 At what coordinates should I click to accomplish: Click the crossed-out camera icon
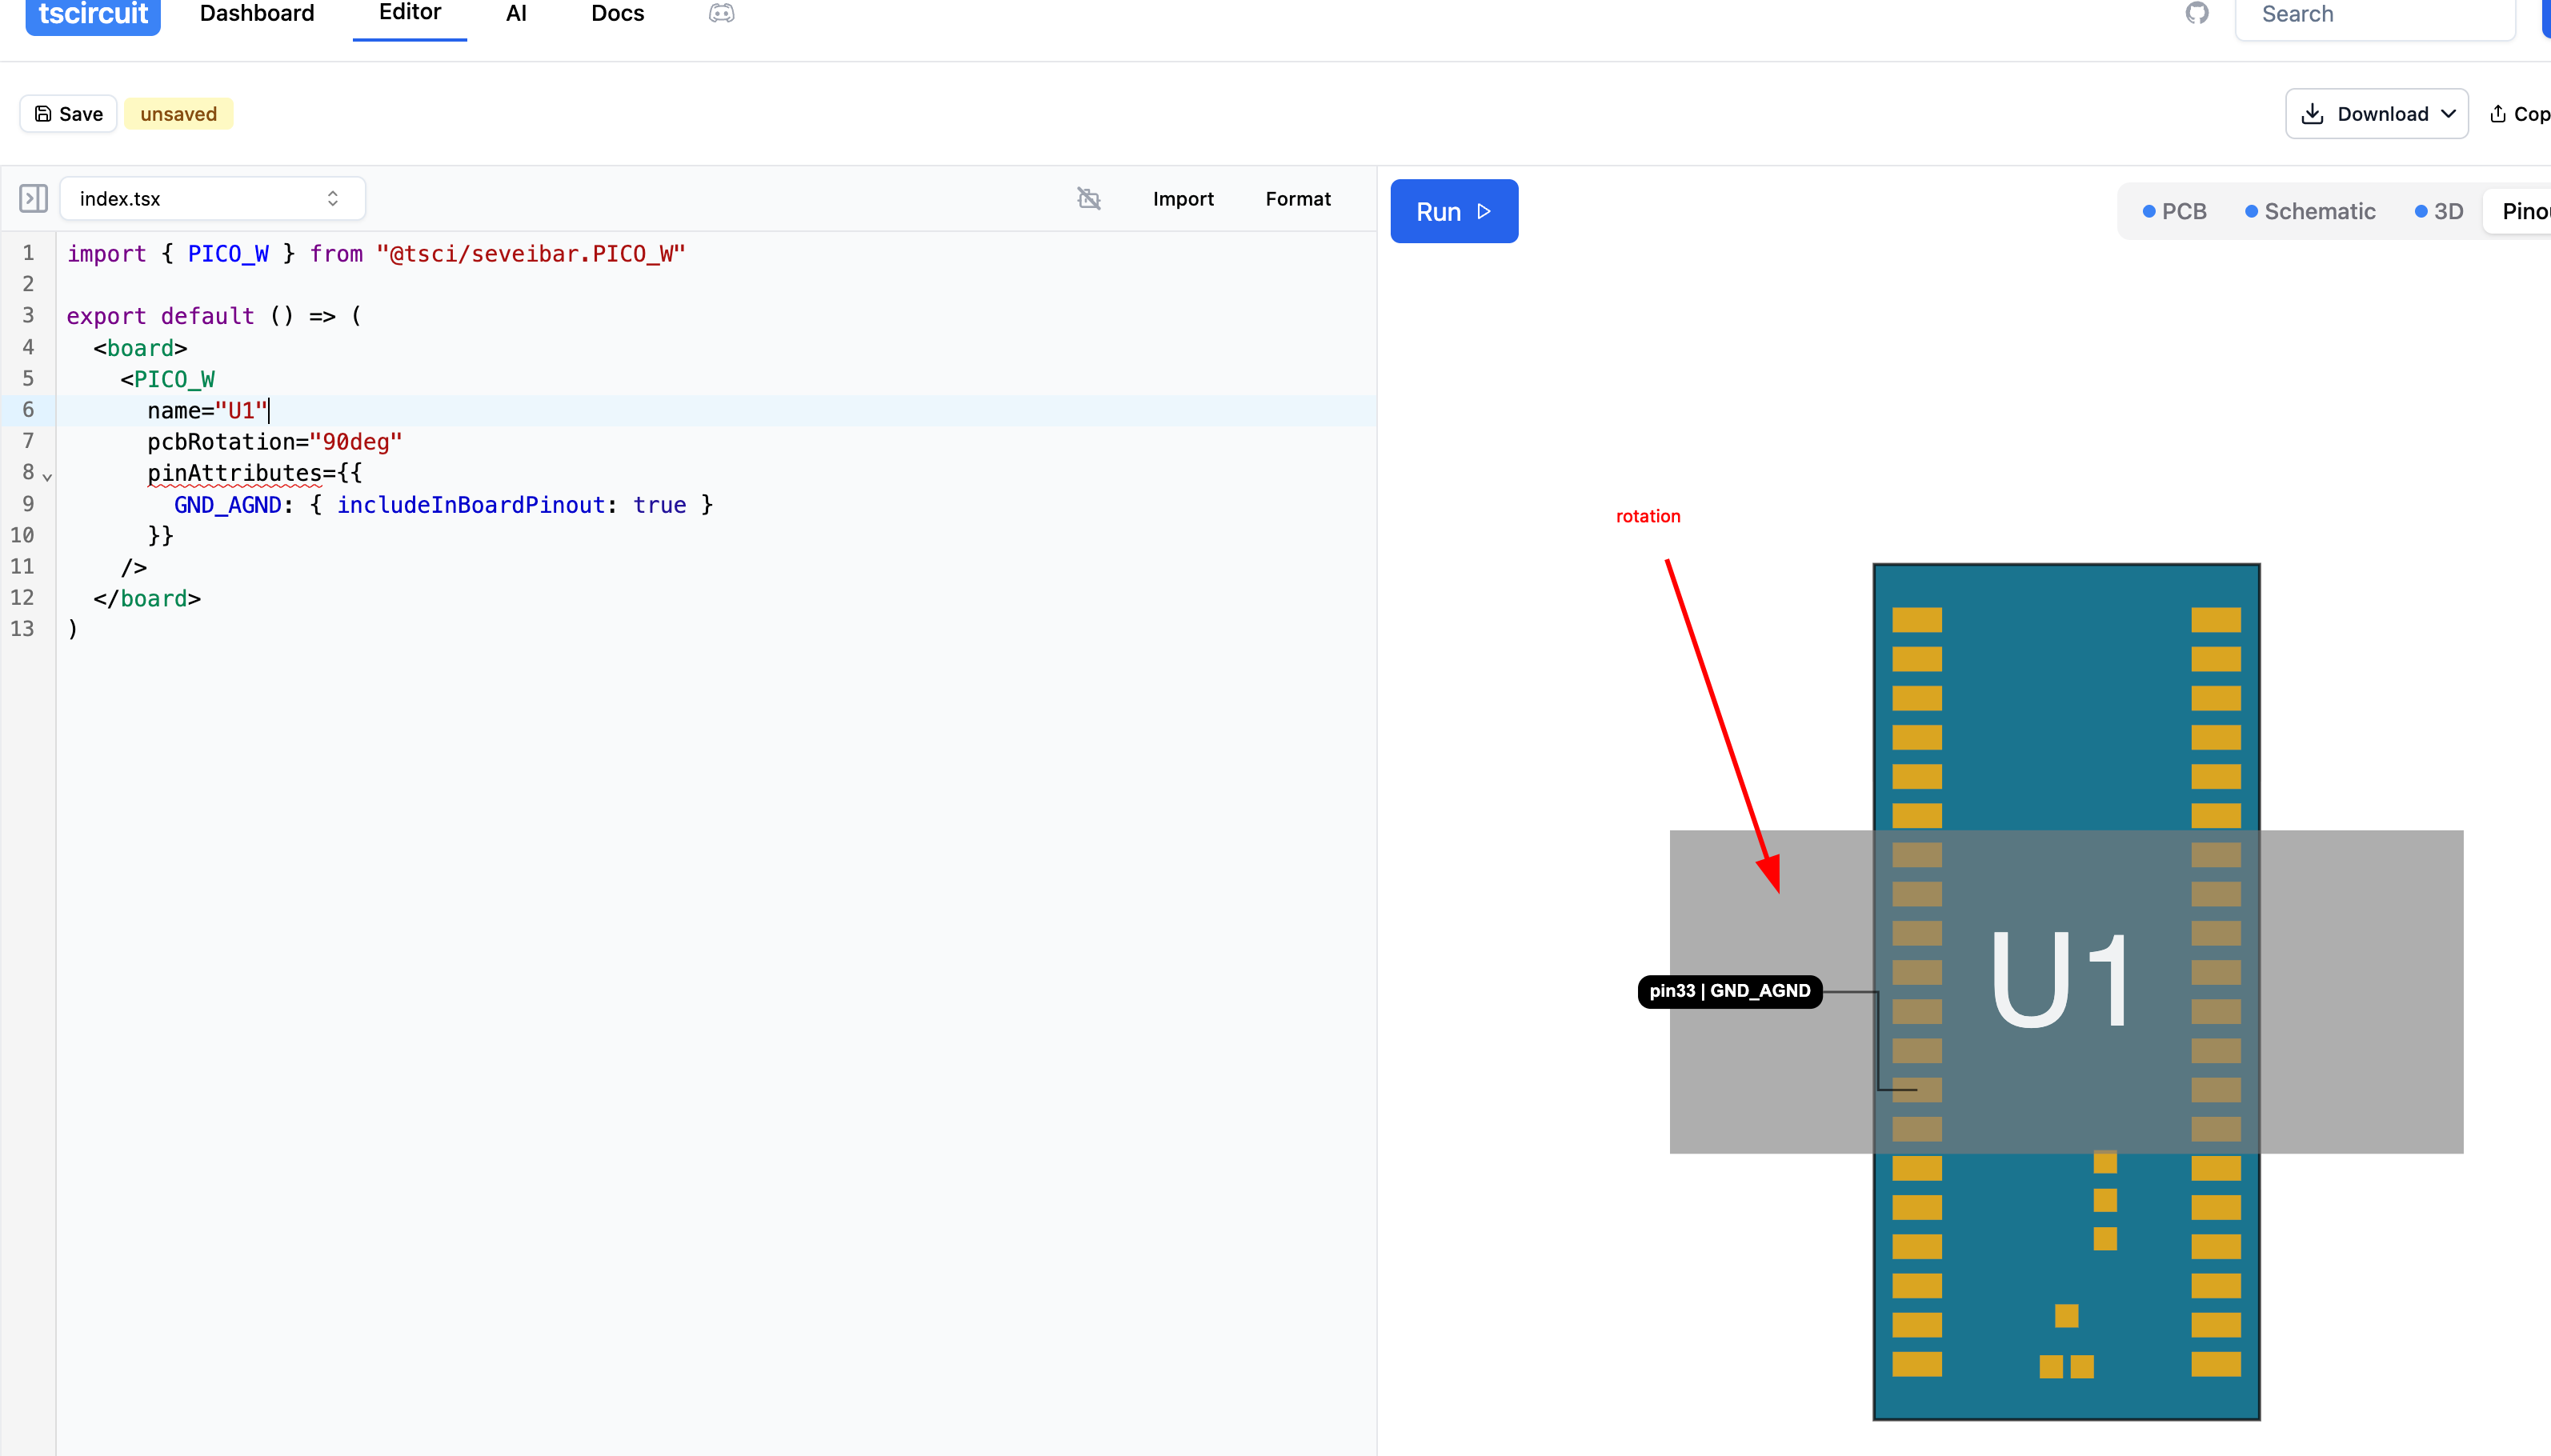click(1088, 198)
